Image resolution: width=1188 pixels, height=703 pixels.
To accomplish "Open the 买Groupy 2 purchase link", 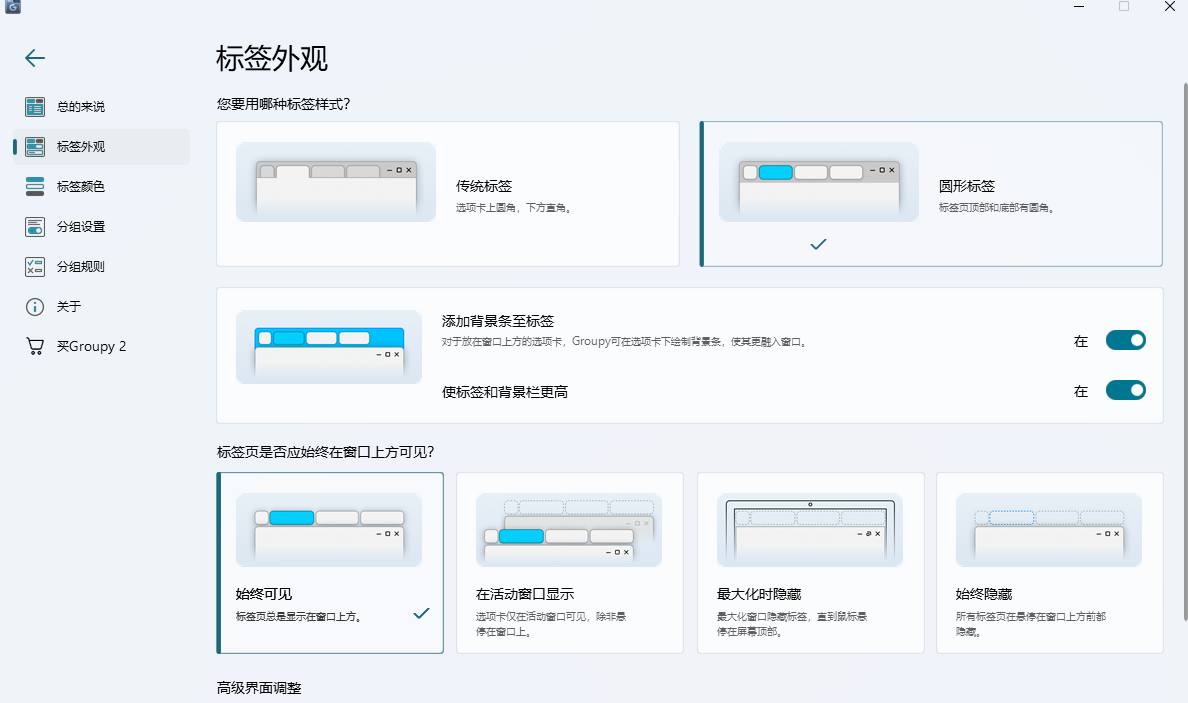I will (91, 347).
